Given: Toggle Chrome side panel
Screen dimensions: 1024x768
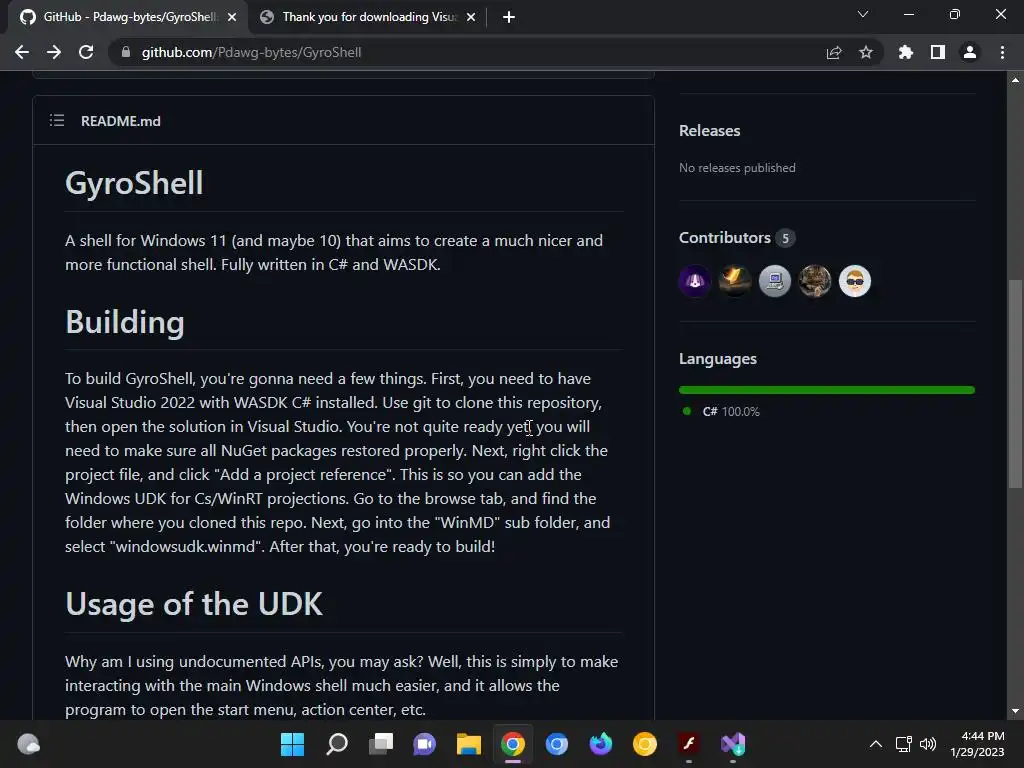Looking at the screenshot, I should (x=938, y=52).
